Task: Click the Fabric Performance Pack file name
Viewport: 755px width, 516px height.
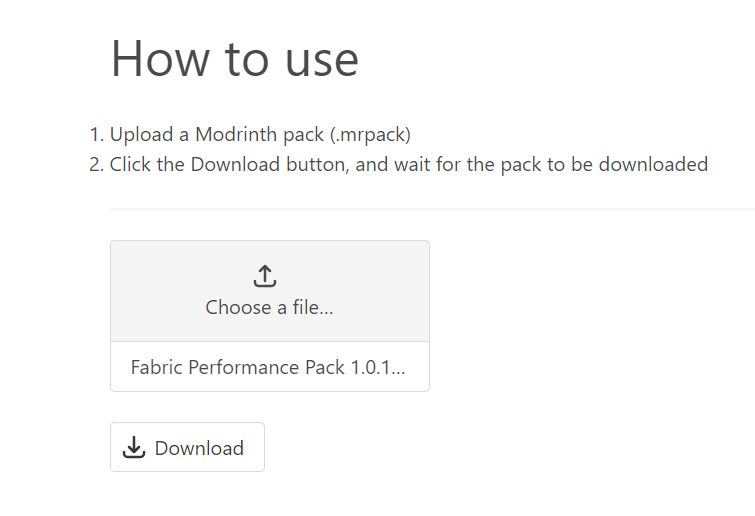Action: point(268,367)
